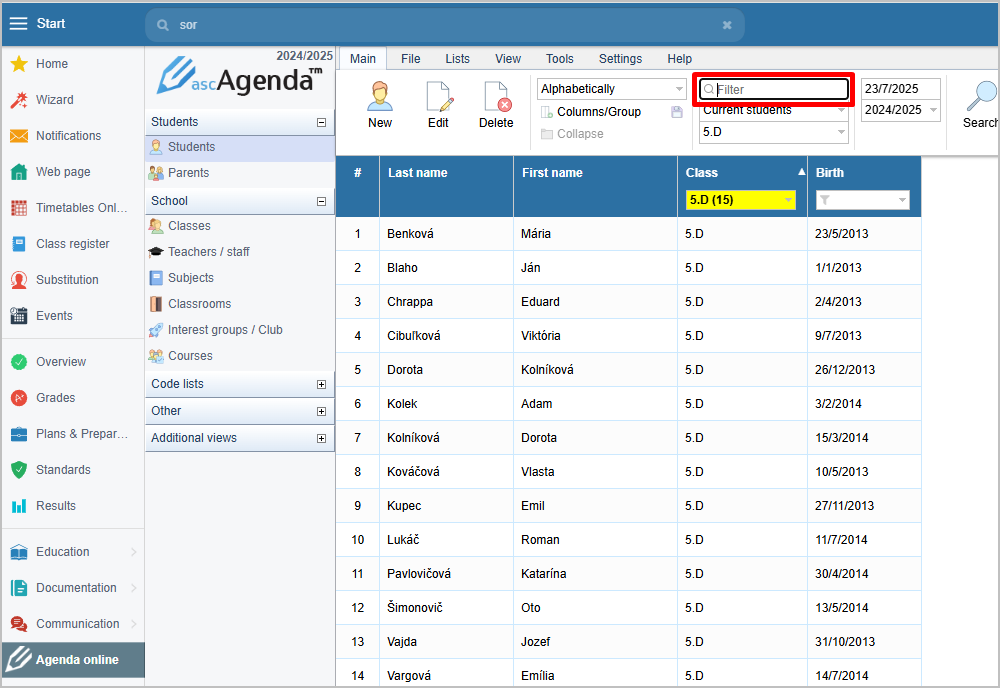
Task: Open the hamburger Start menu icon
Action: pos(18,24)
